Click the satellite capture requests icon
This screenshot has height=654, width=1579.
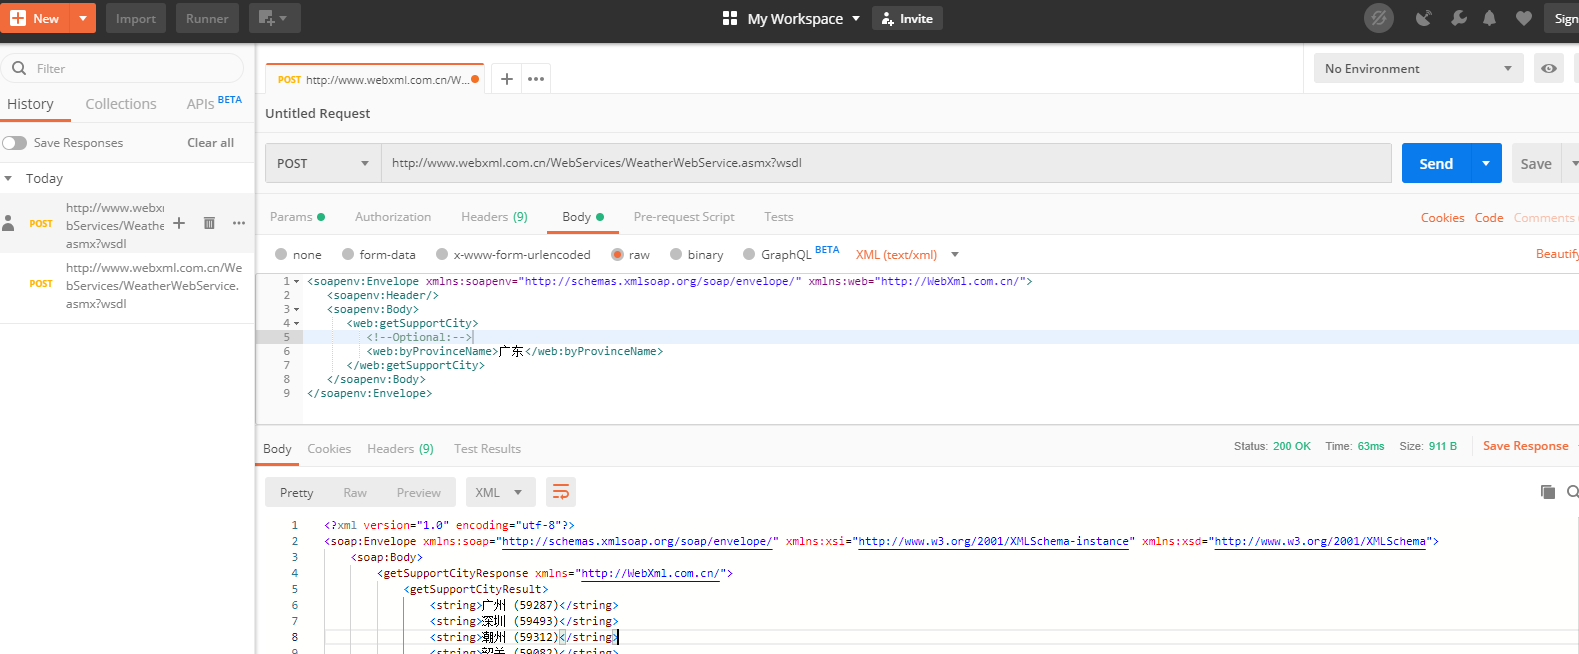pyautogui.click(x=1424, y=18)
